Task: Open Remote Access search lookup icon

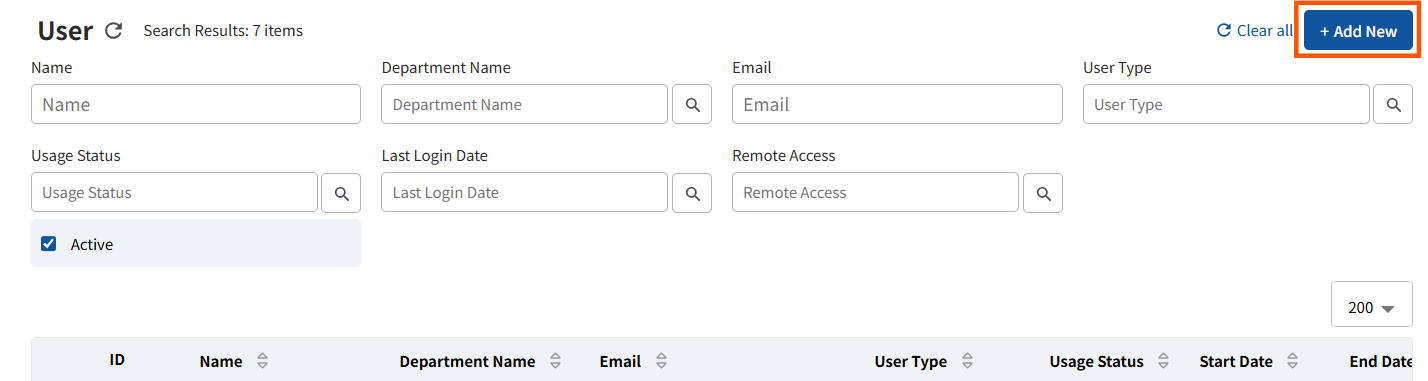Action: 1043,193
